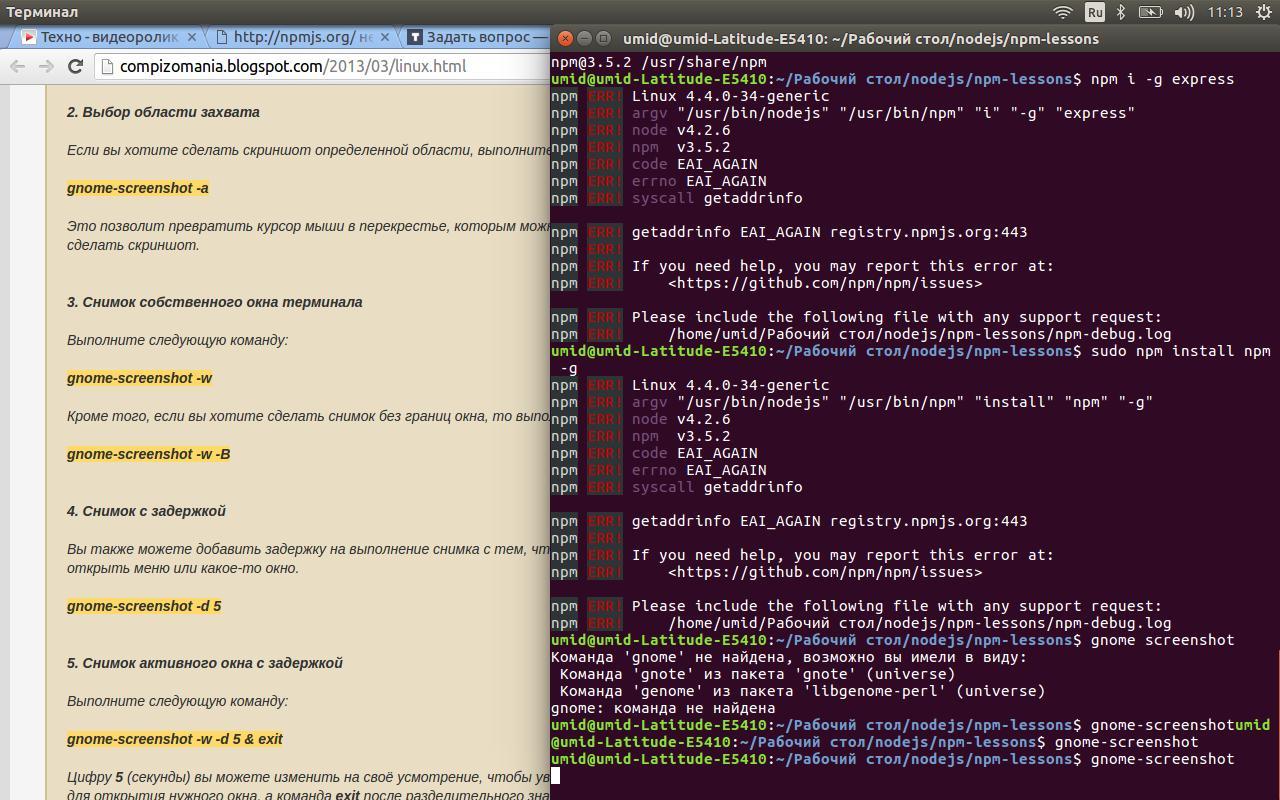This screenshot has width=1280, height=800.
Task: Click the text Выполните следующую команду above gnome-screenshot -w
Action: tap(177, 340)
